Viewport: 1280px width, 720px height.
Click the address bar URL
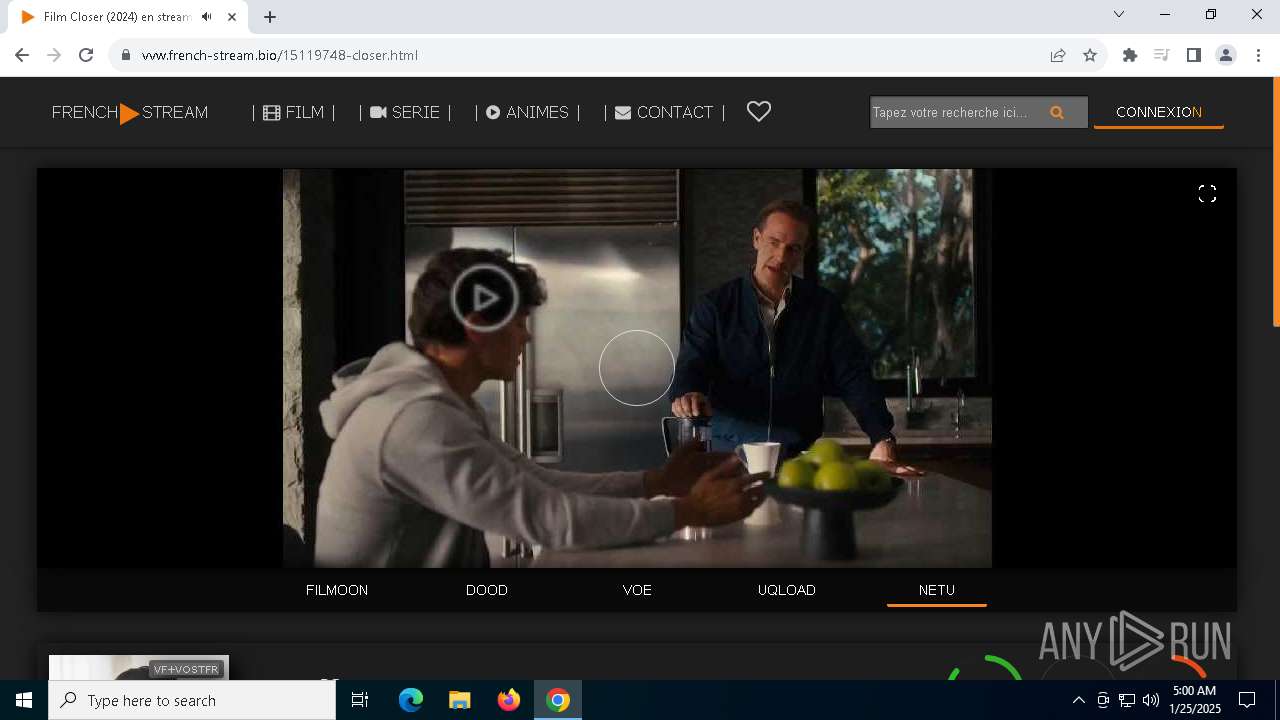tap(280, 55)
